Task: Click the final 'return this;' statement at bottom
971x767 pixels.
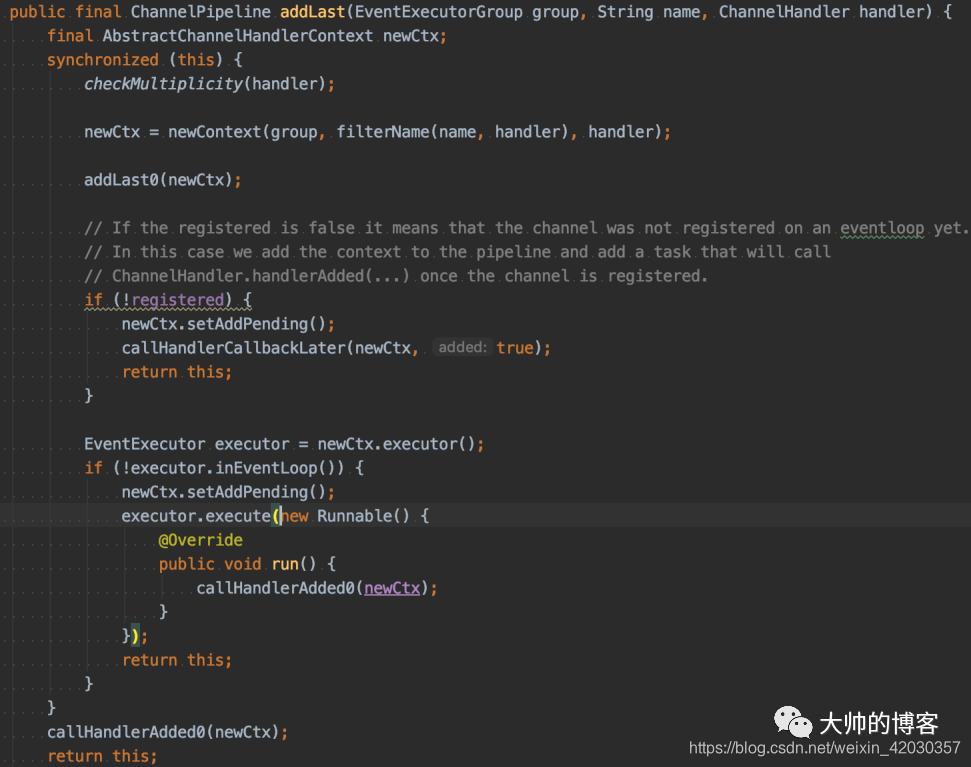Action: click(102, 756)
